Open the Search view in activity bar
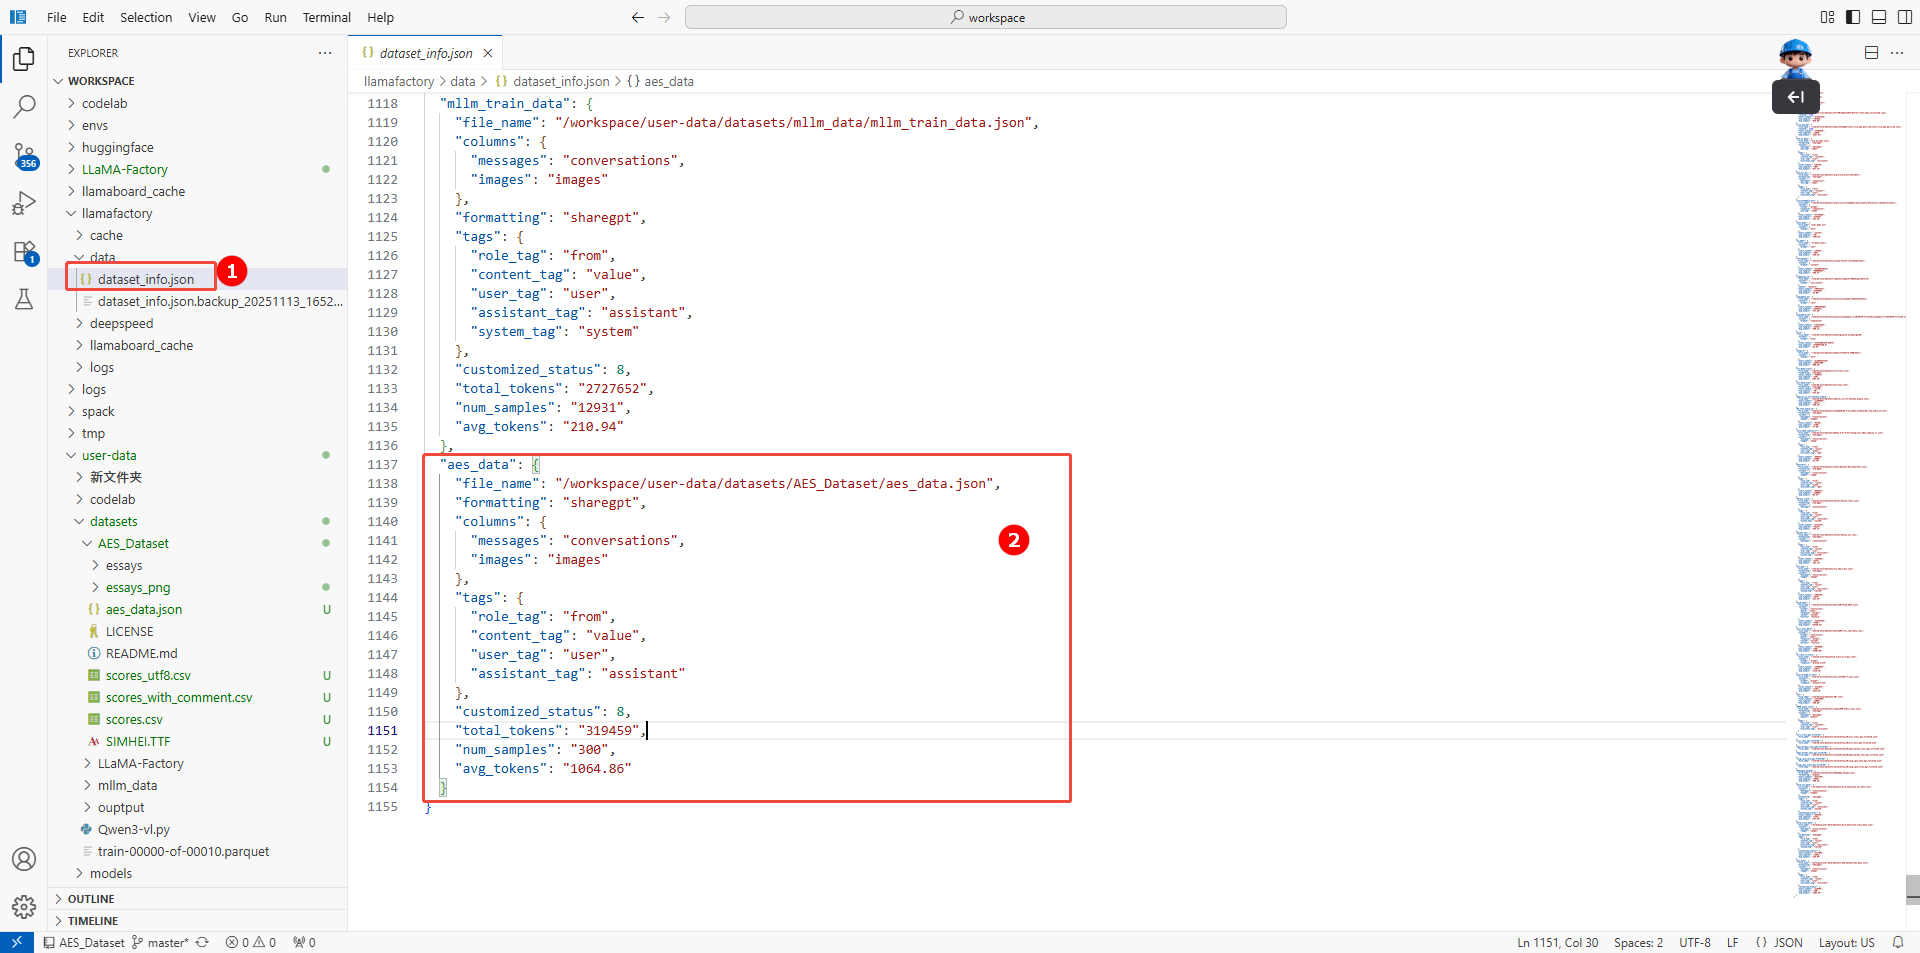Viewport: 1920px width, 953px height. (24, 106)
